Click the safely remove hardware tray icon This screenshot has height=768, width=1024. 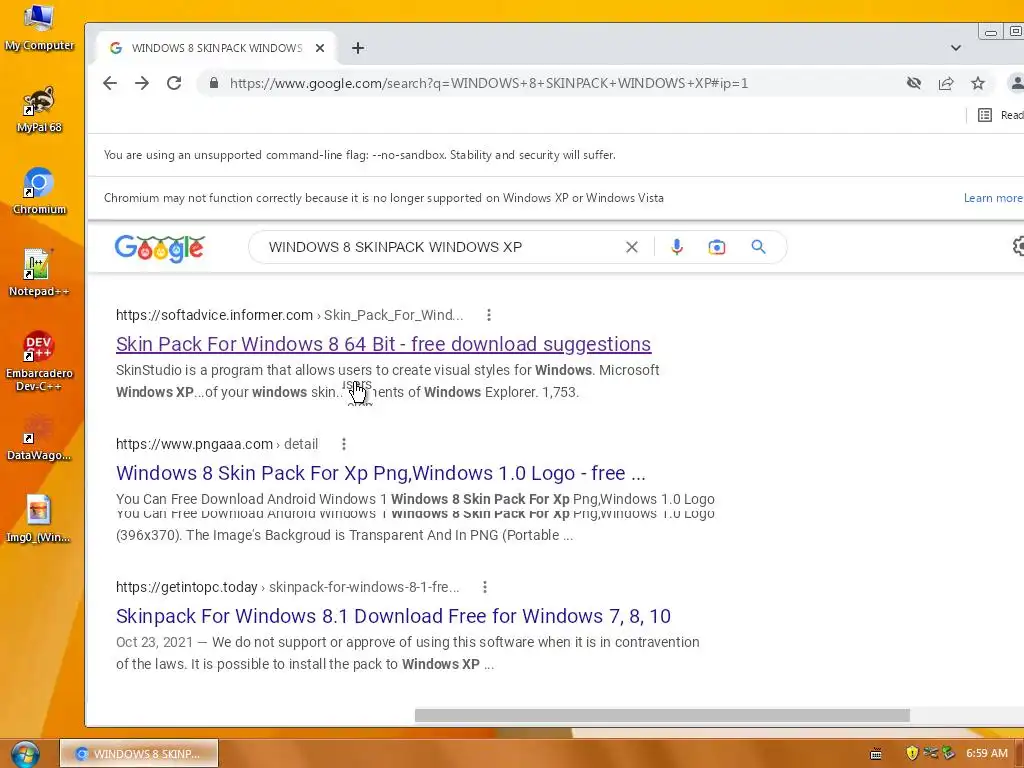point(948,754)
